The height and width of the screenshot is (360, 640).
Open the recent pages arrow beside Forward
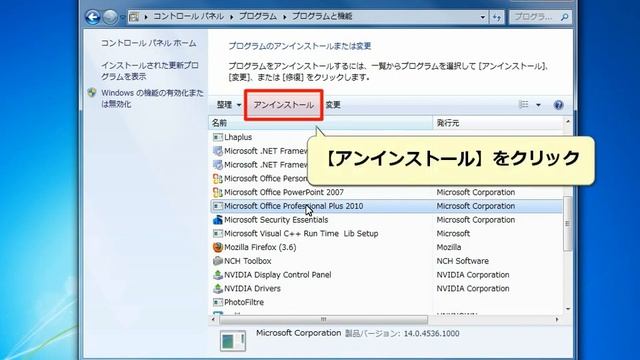(x=122, y=18)
